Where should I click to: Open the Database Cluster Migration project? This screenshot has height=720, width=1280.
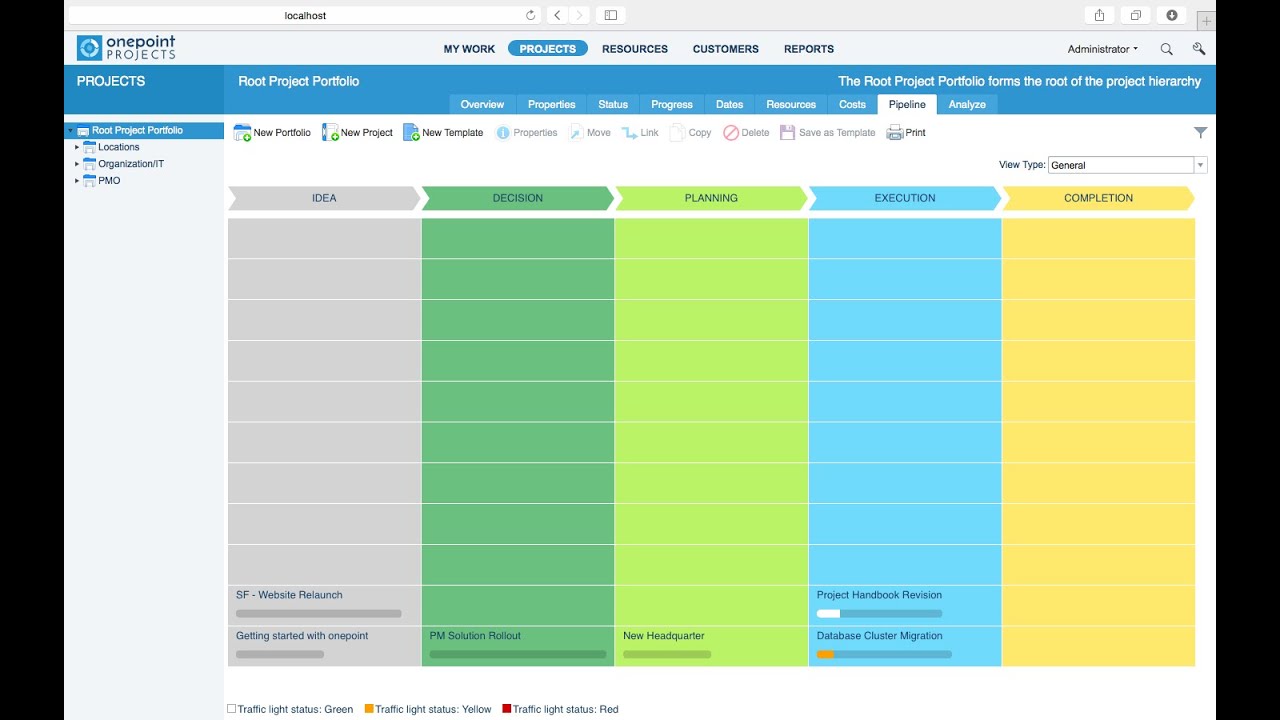click(x=879, y=636)
